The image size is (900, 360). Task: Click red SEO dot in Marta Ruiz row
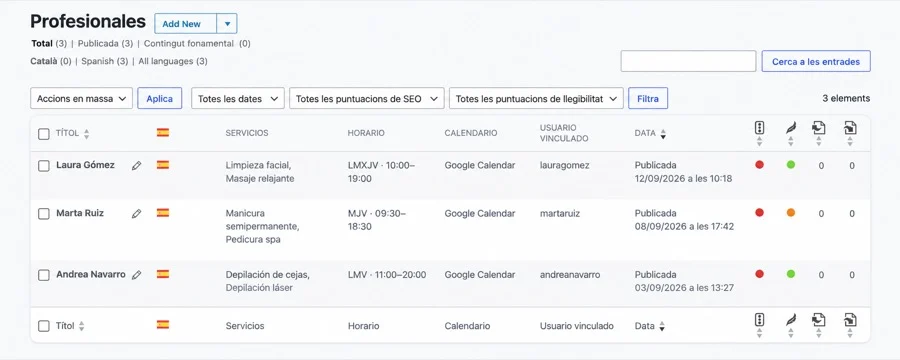point(759,212)
